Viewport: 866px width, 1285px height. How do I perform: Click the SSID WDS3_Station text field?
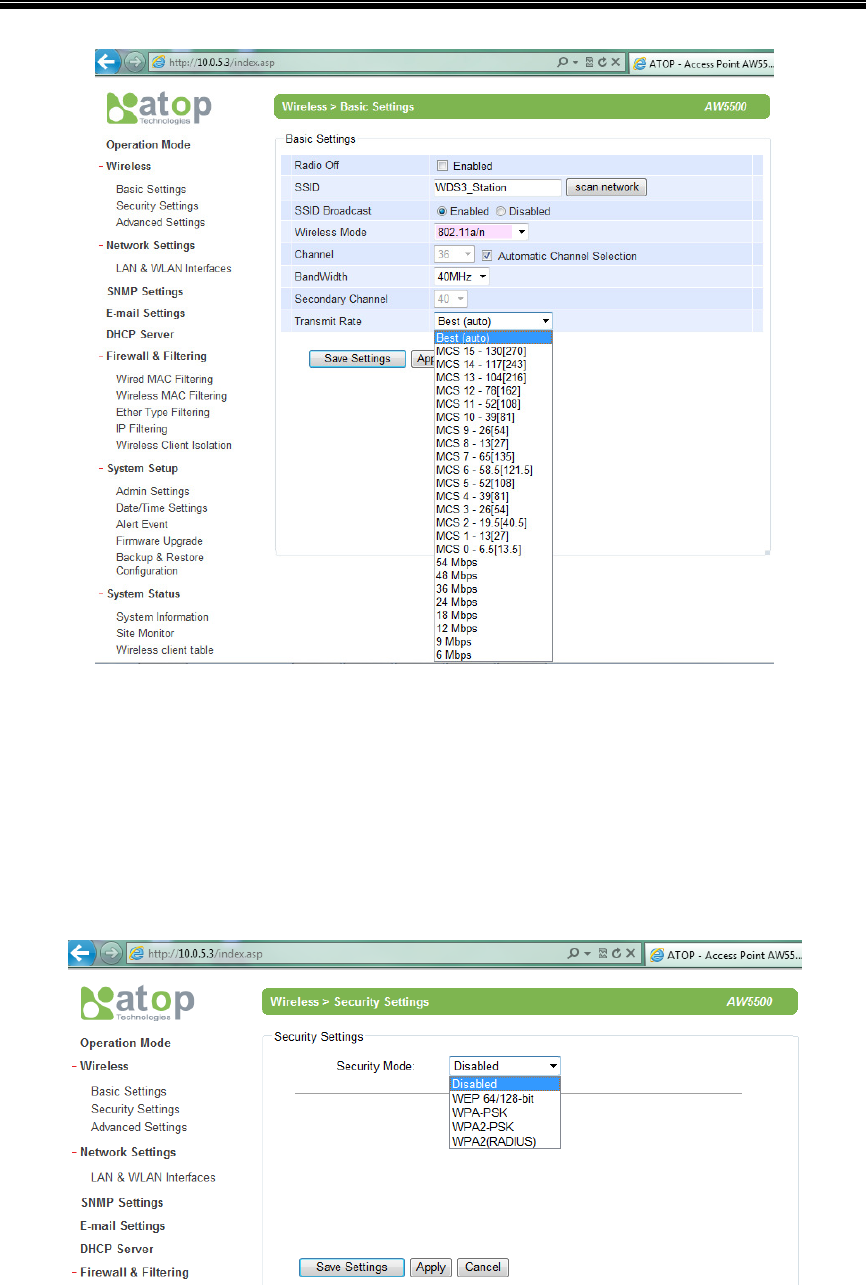tap(497, 187)
